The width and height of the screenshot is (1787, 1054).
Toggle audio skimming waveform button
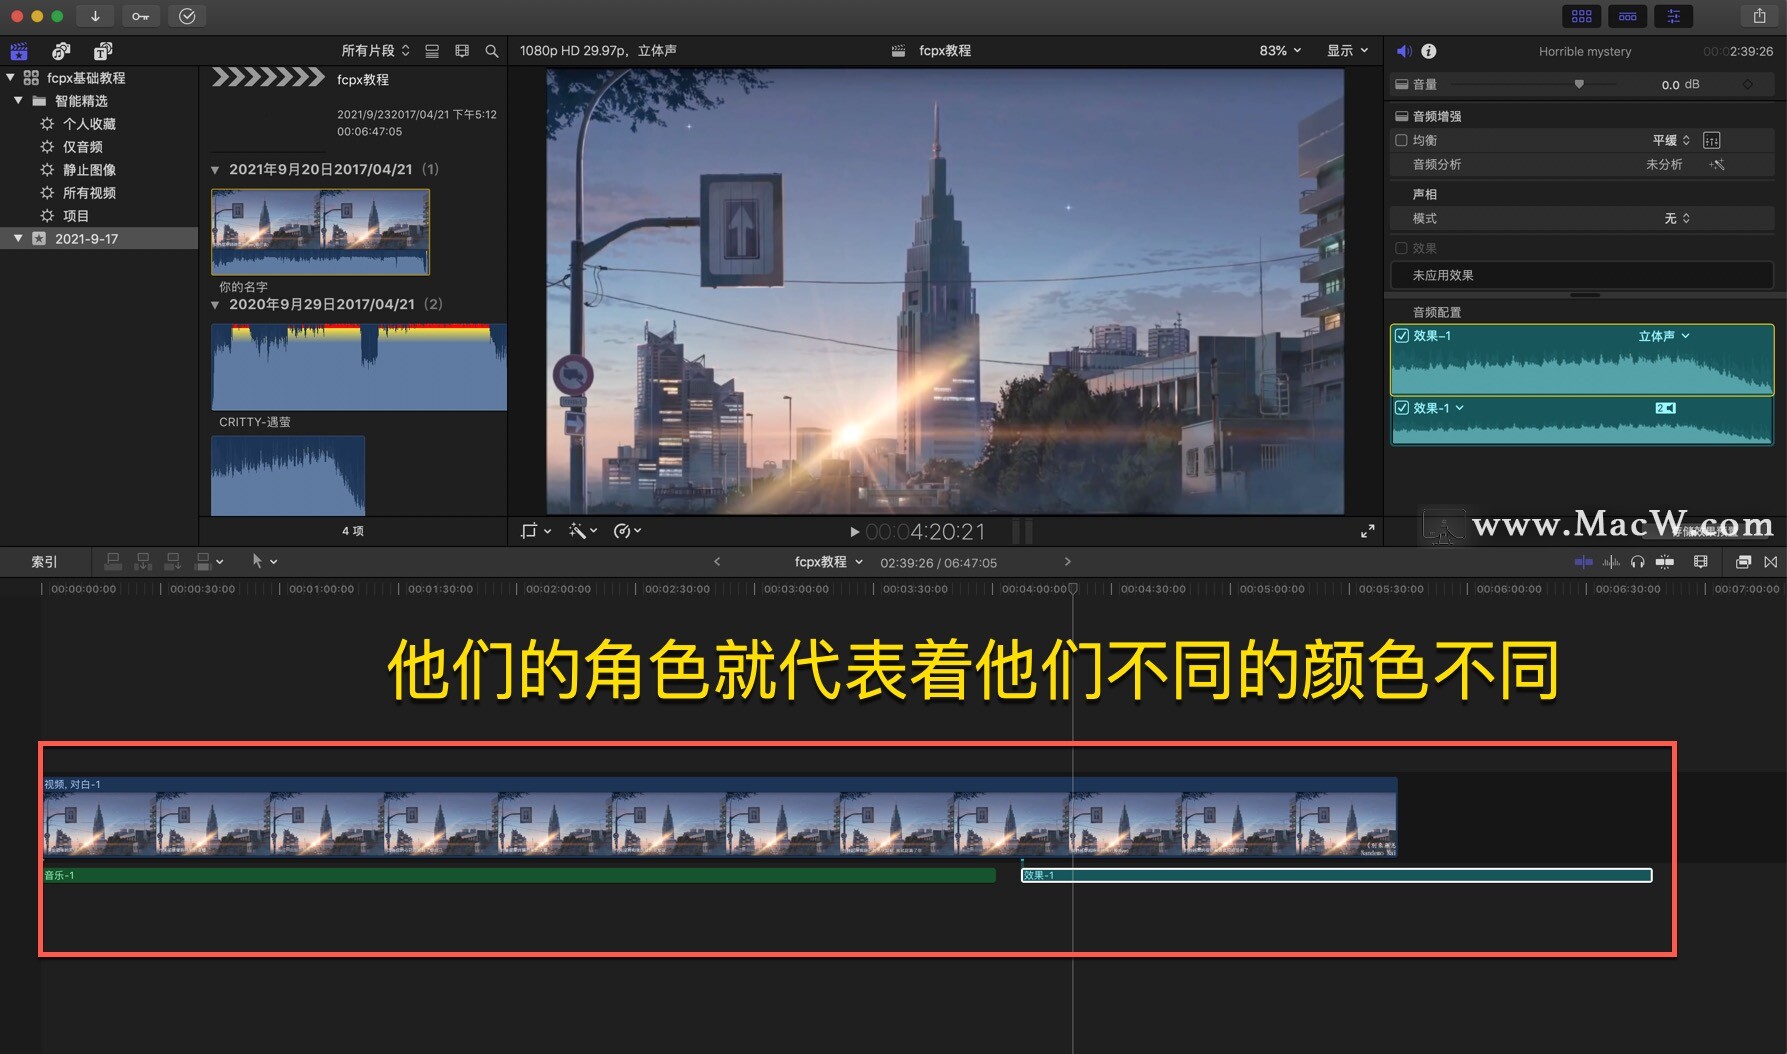(x=1611, y=562)
